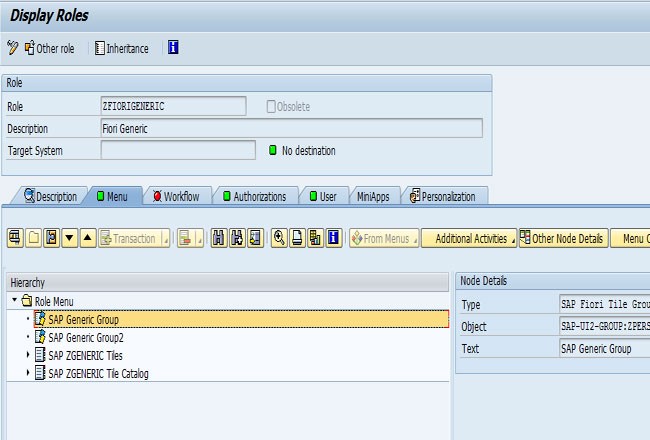Select the Node Details Text field
The width and height of the screenshot is (650, 440).
pyautogui.click(x=605, y=348)
